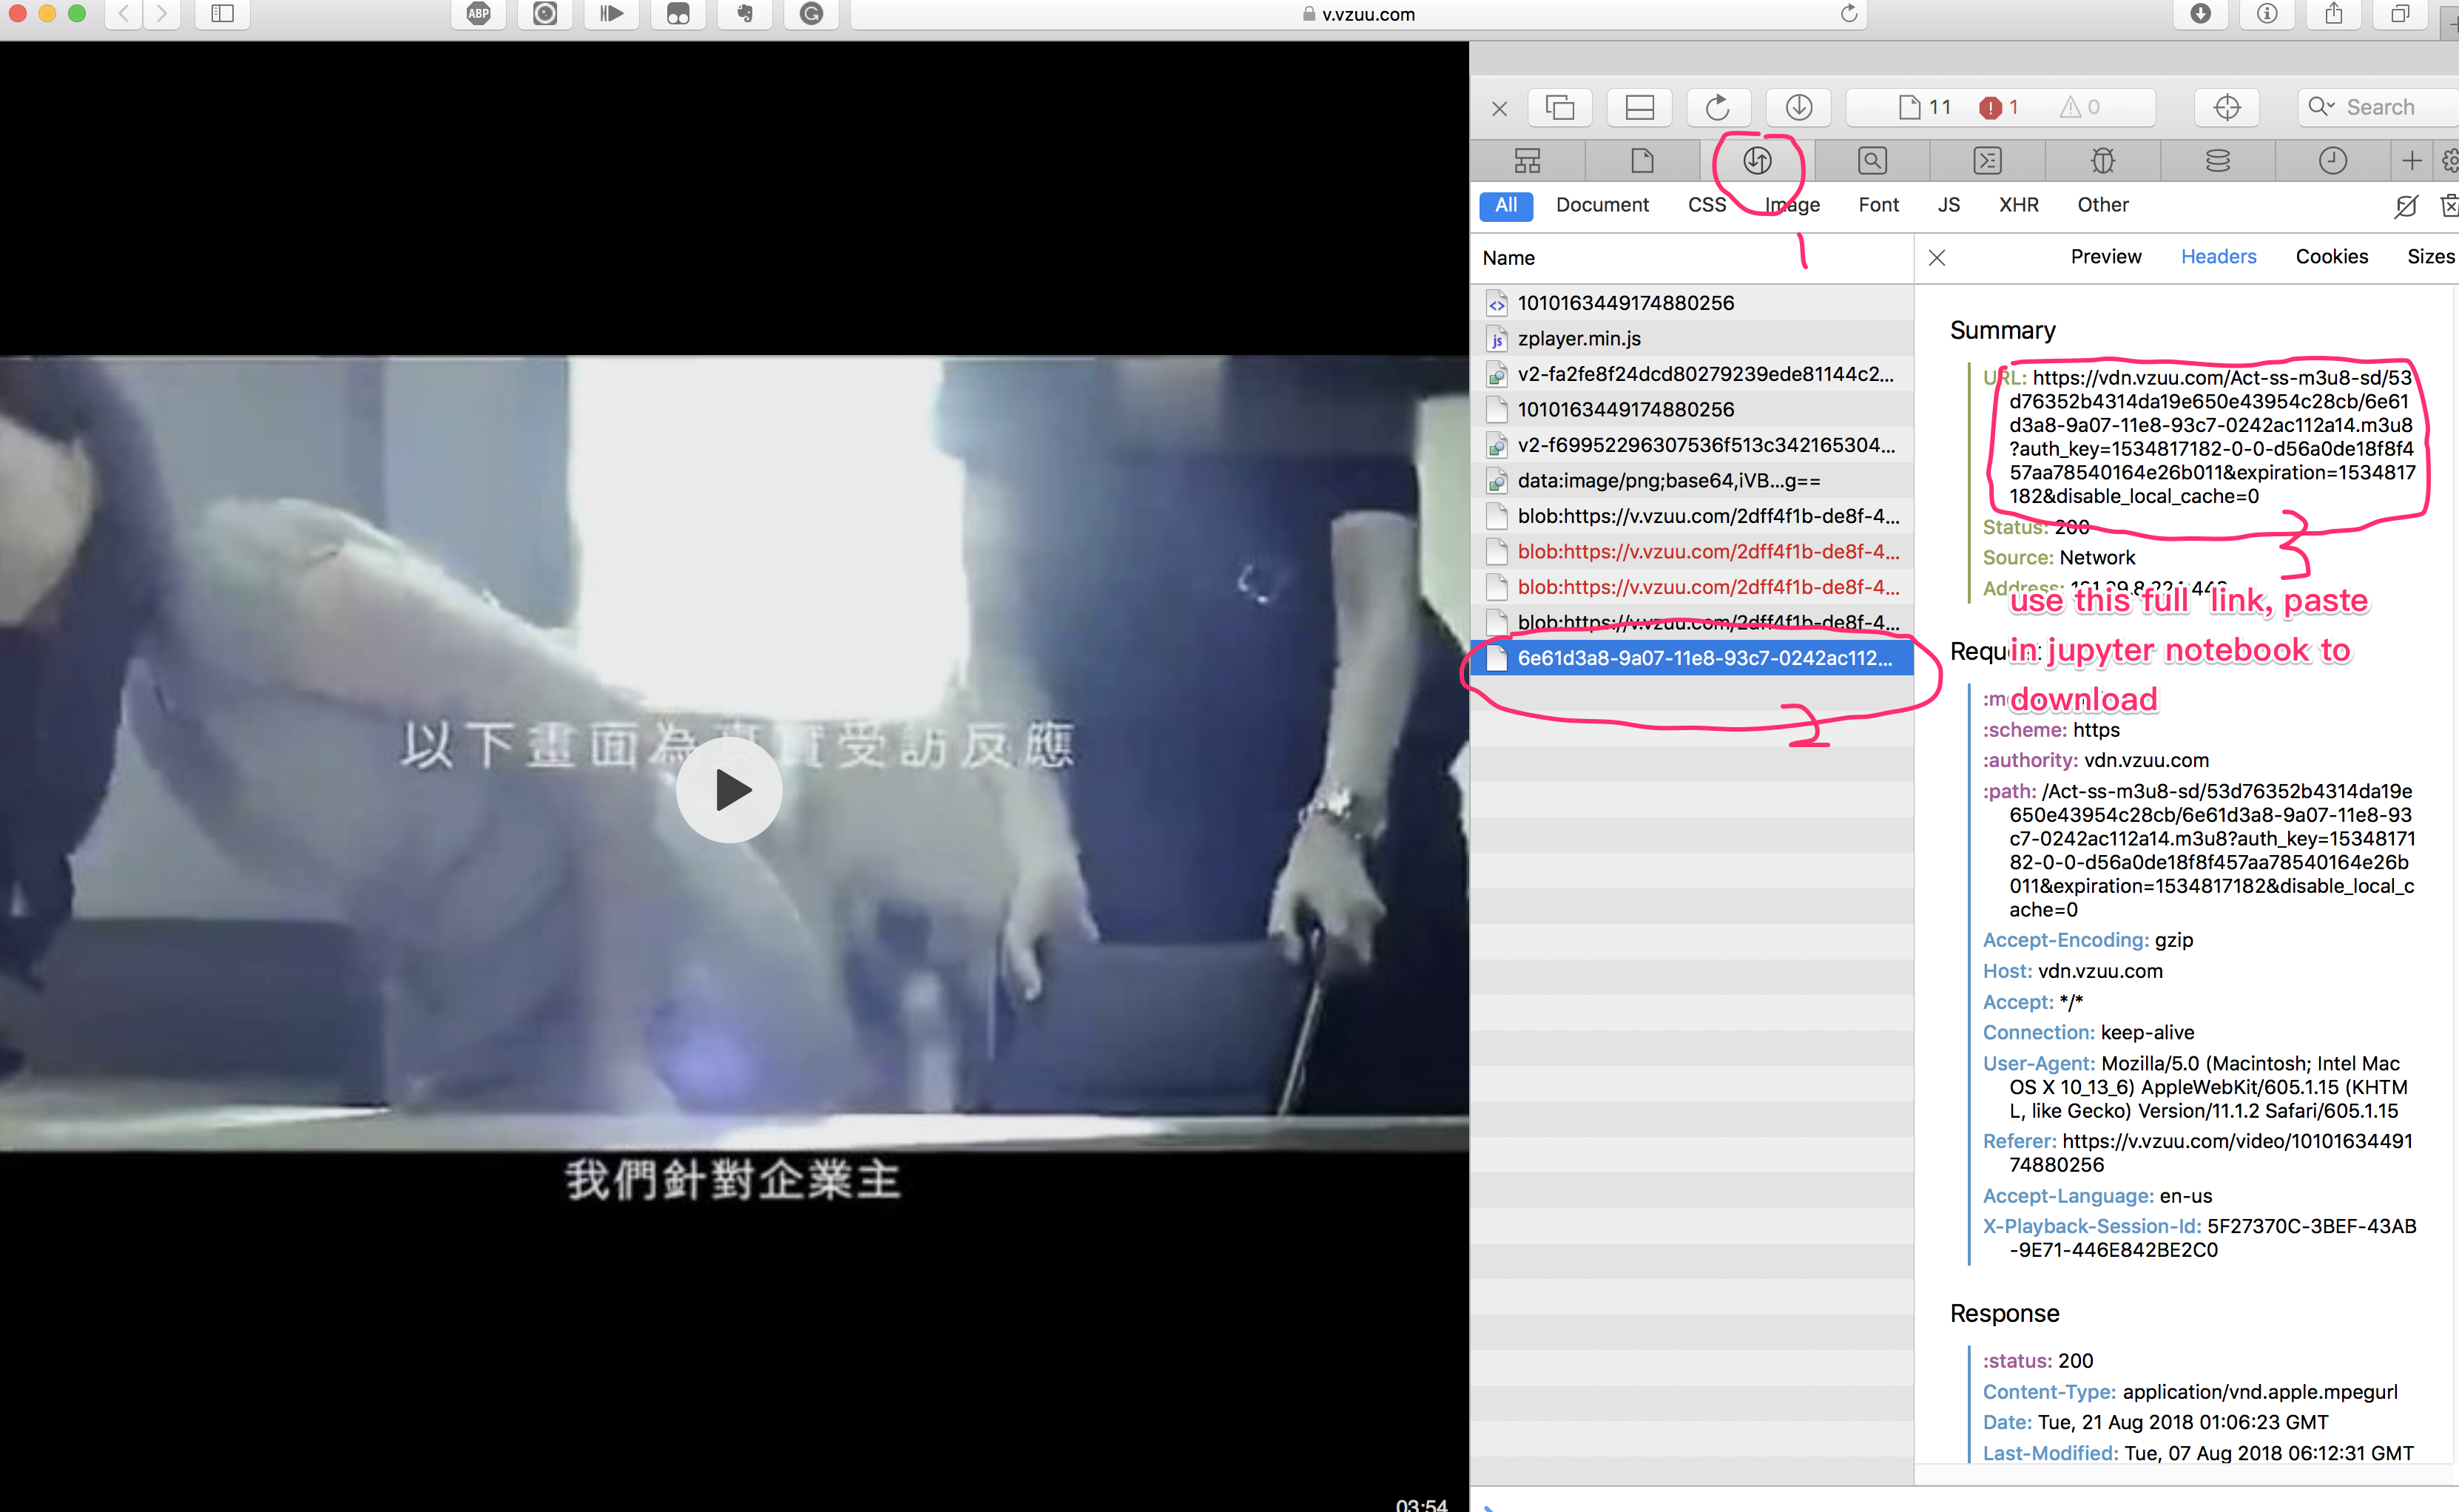
Task: Switch to the Cookies tab
Action: pos(2331,257)
